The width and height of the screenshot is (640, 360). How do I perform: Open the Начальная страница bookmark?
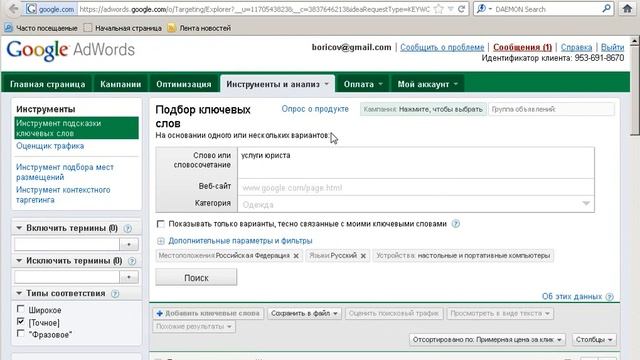pyautogui.click(x=123, y=28)
